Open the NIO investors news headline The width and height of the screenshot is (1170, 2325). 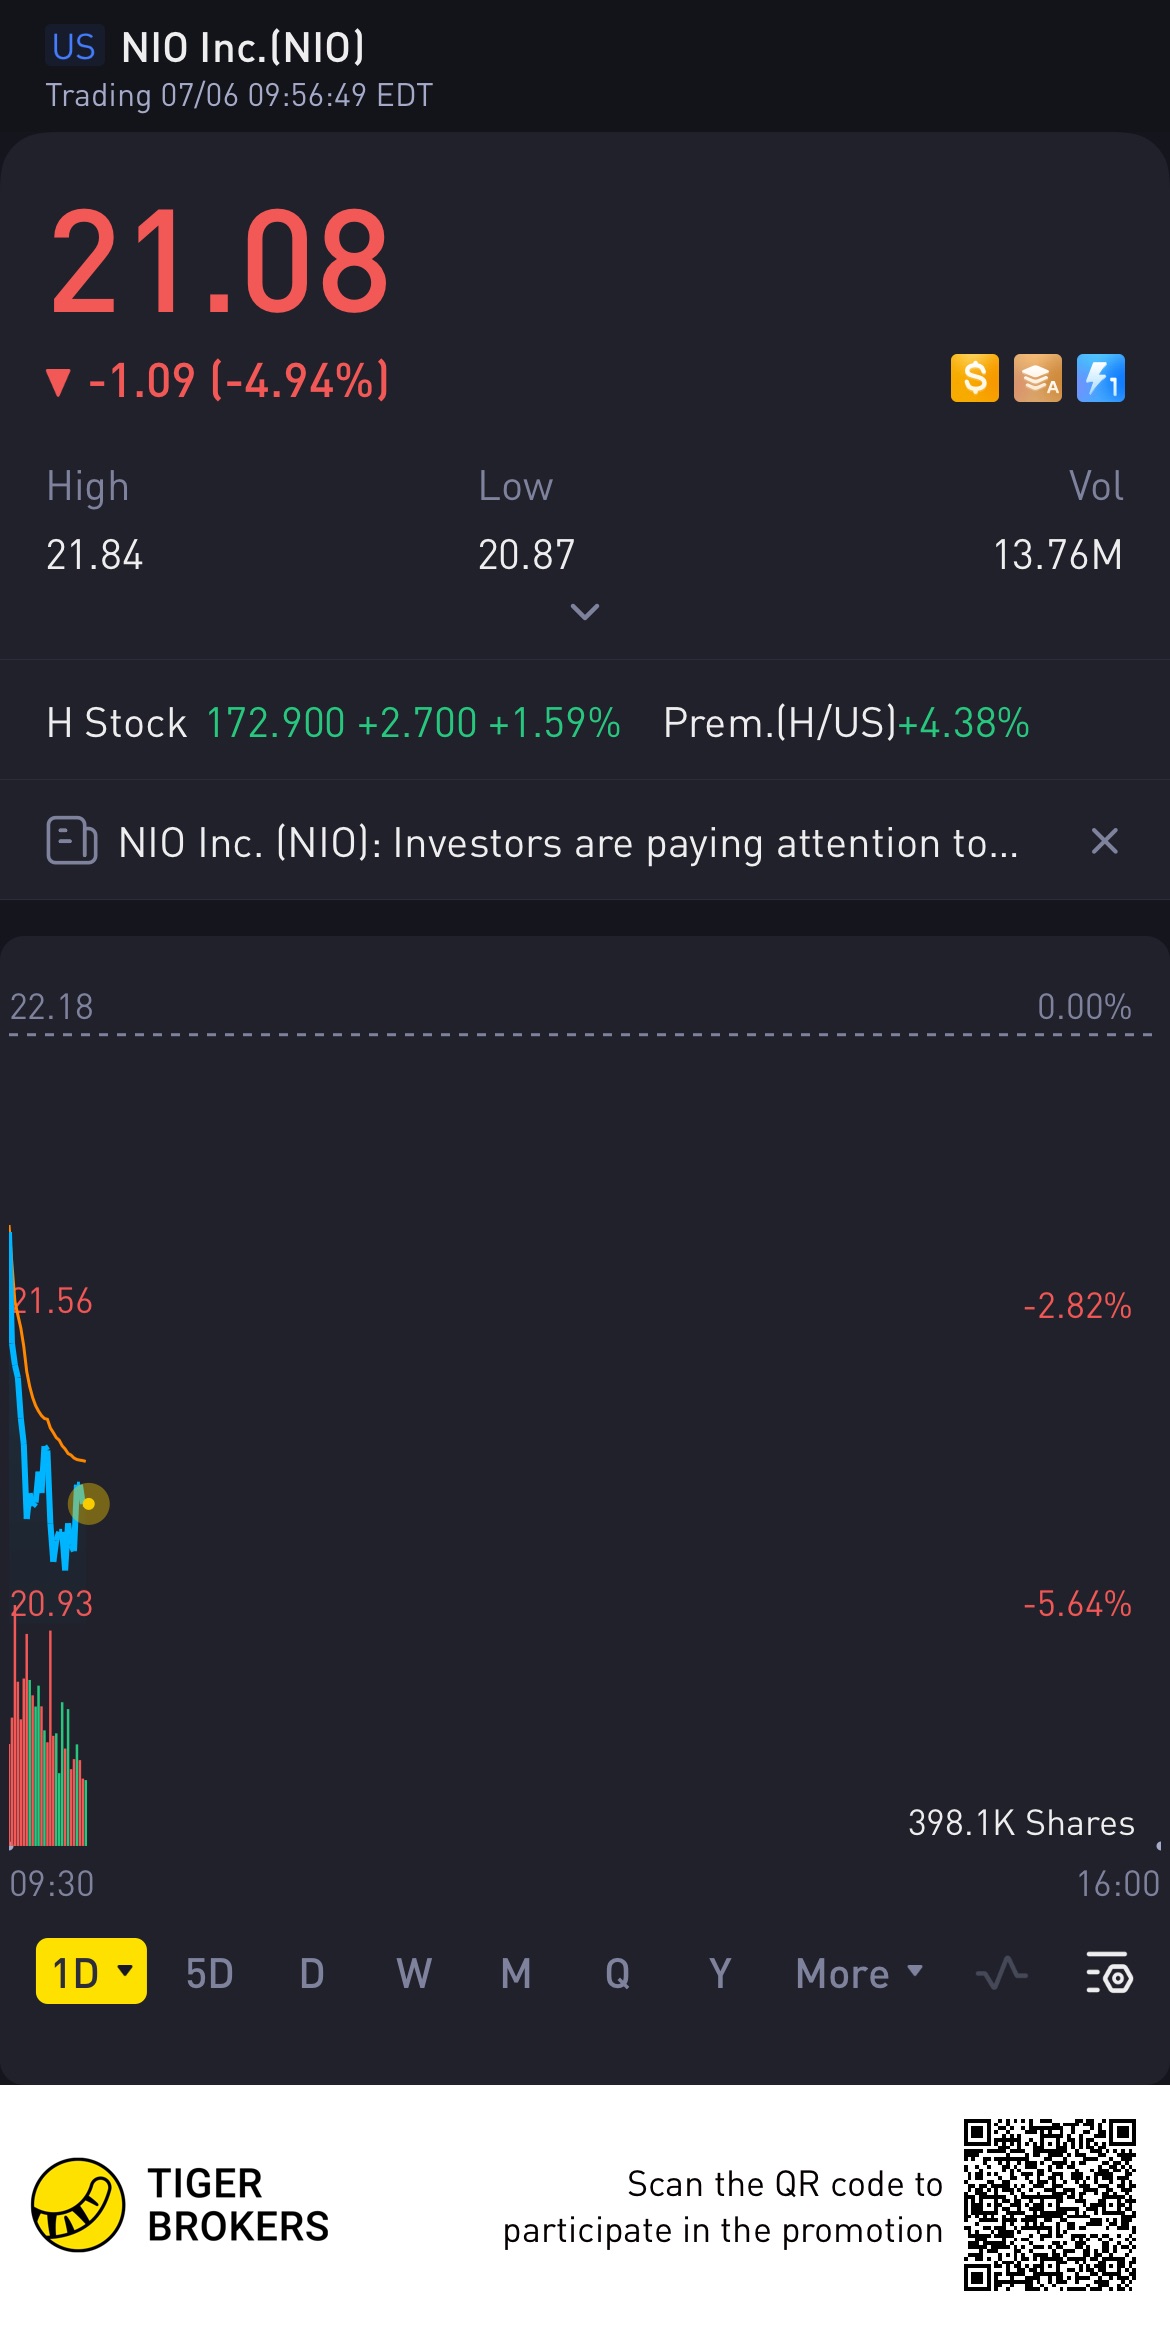(568, 843)
